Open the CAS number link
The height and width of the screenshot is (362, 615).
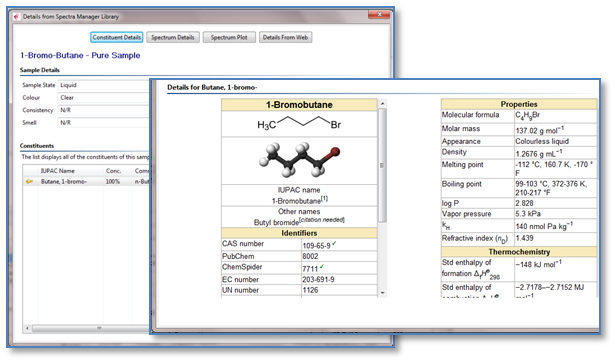click(243, 244)
